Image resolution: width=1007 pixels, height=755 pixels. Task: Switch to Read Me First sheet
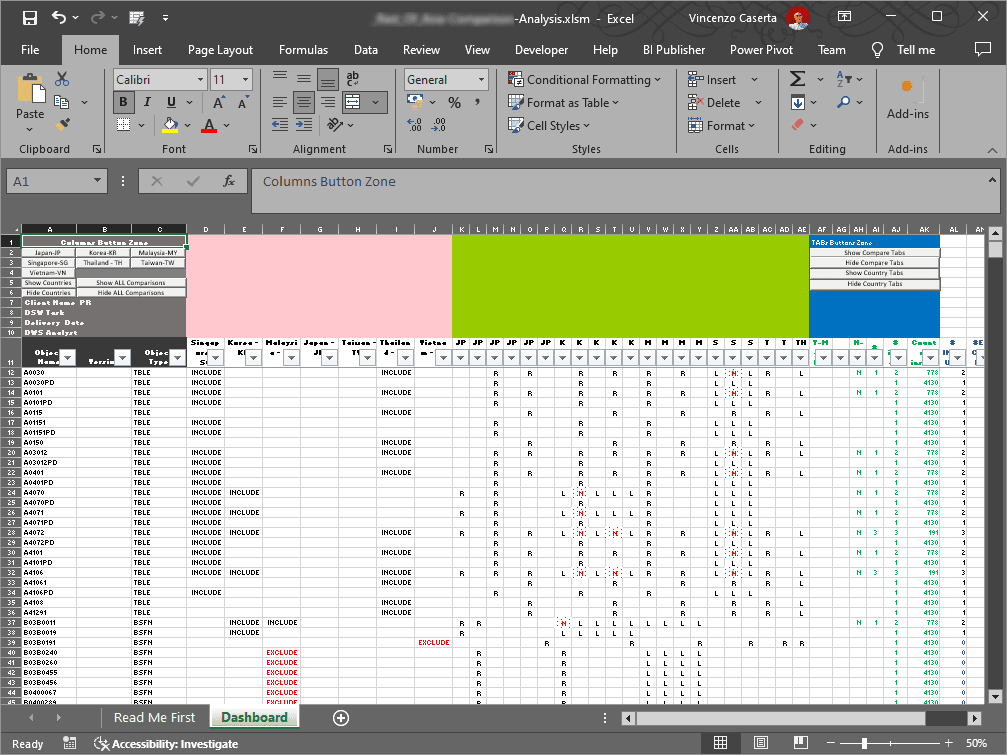154,717
